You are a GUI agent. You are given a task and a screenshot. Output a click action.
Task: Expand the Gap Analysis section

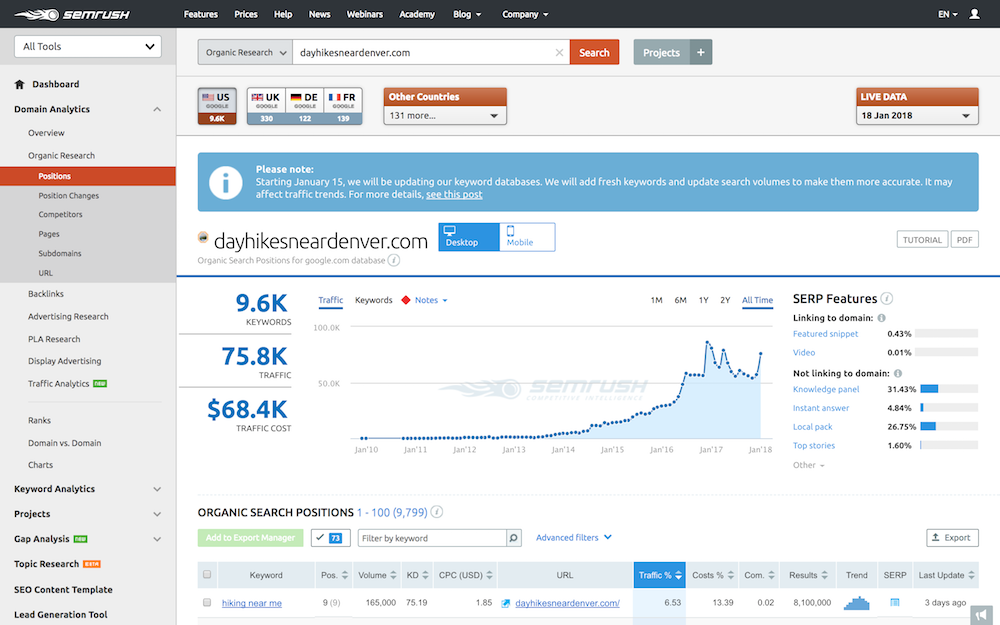[x=157, y=539]
